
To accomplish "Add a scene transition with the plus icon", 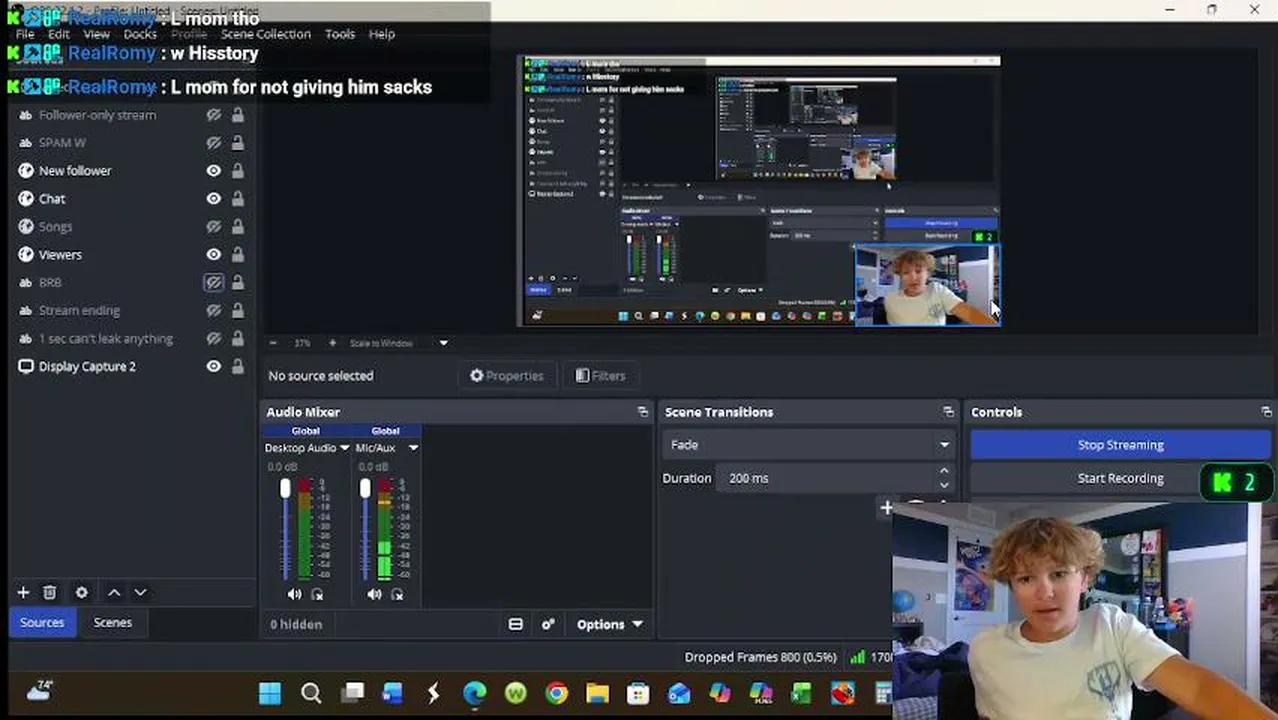I will 886,508.
